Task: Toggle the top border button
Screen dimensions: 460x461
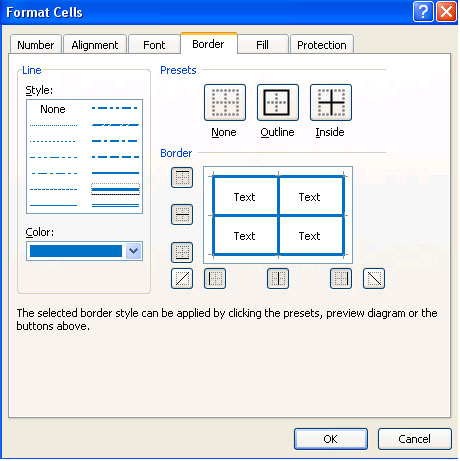Action: click(x=182, y=177)
